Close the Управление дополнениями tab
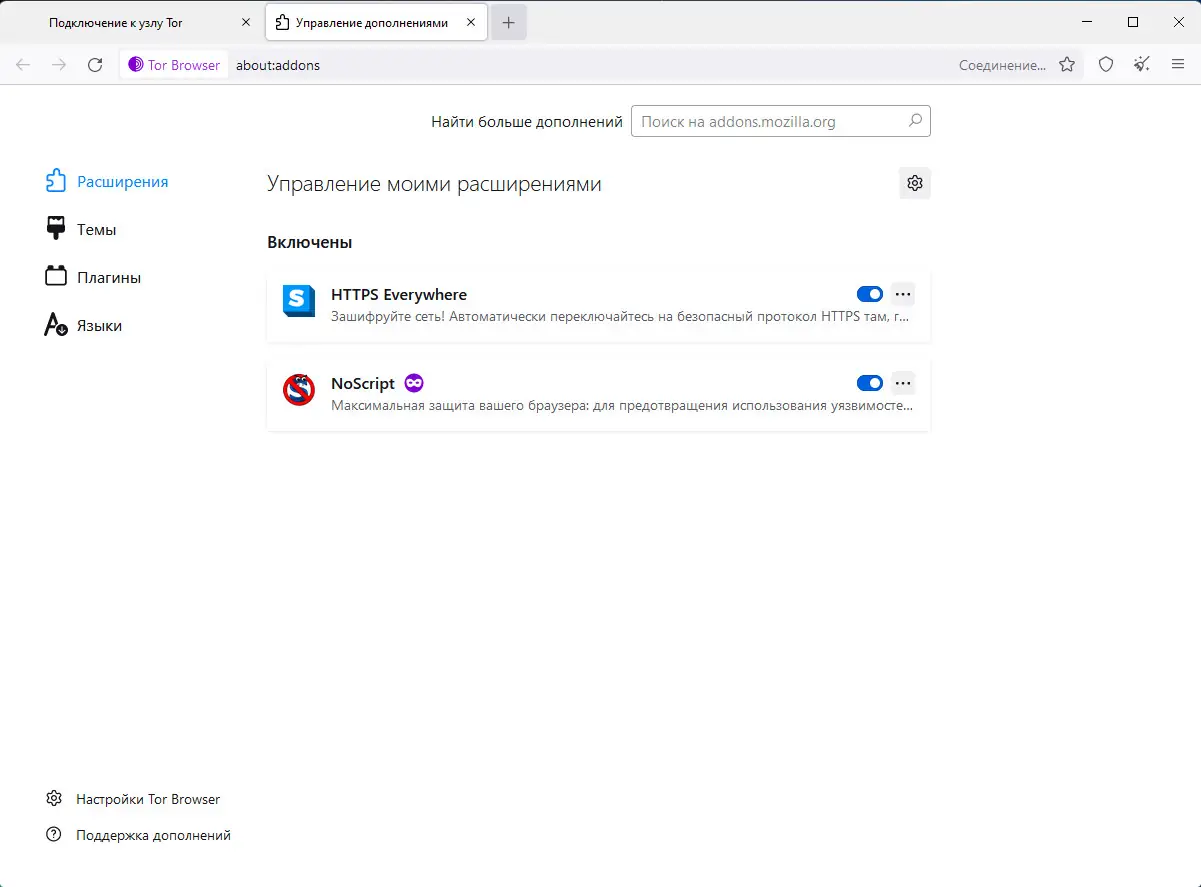 pos(470,23)
